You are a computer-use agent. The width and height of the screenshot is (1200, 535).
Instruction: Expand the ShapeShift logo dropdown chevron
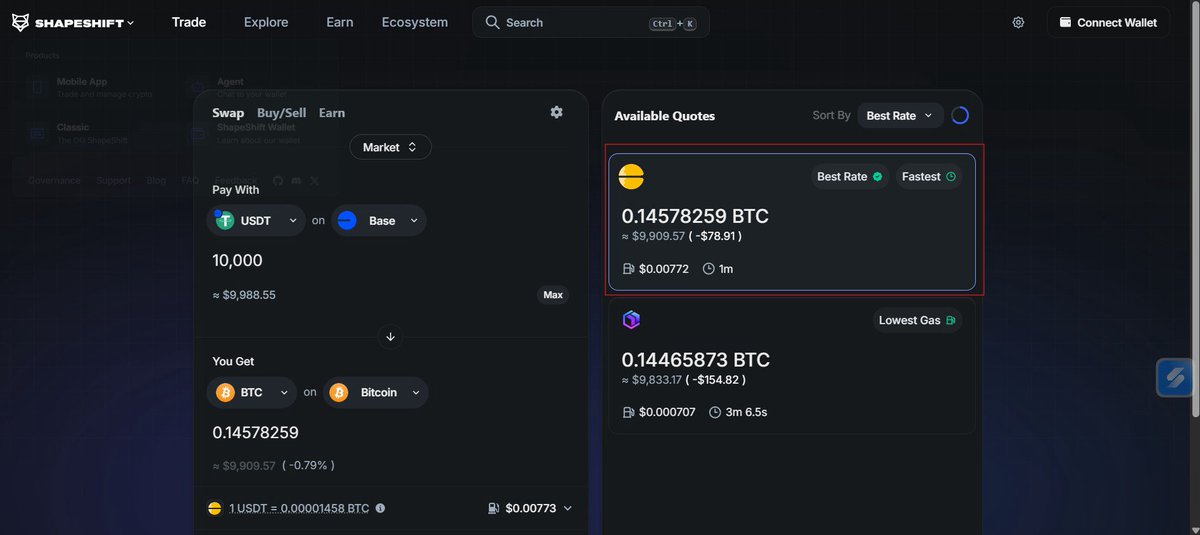point(131,23)
